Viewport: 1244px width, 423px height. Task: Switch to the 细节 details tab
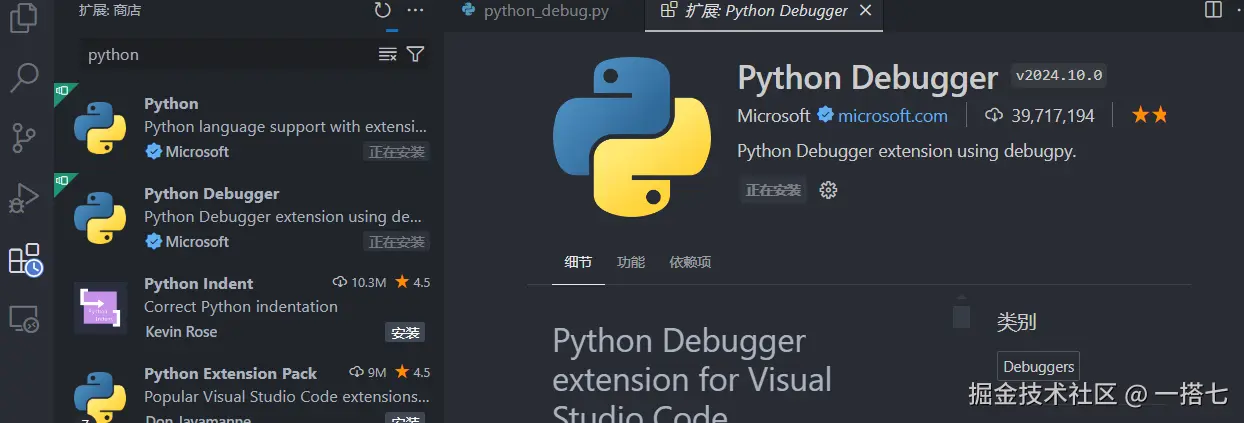pyautogui.click(x=578, y=262)
